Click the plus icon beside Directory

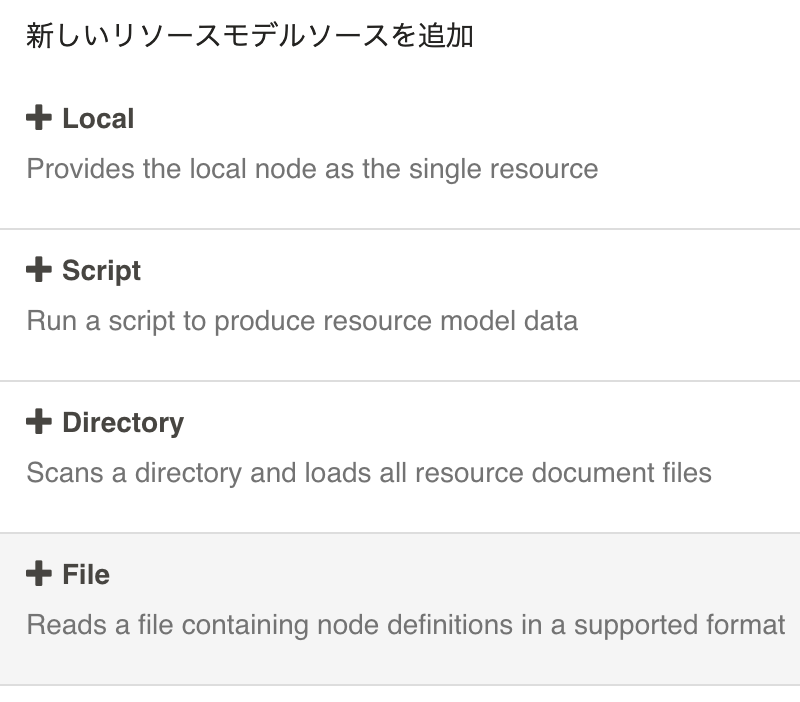(x=38, y=422)
